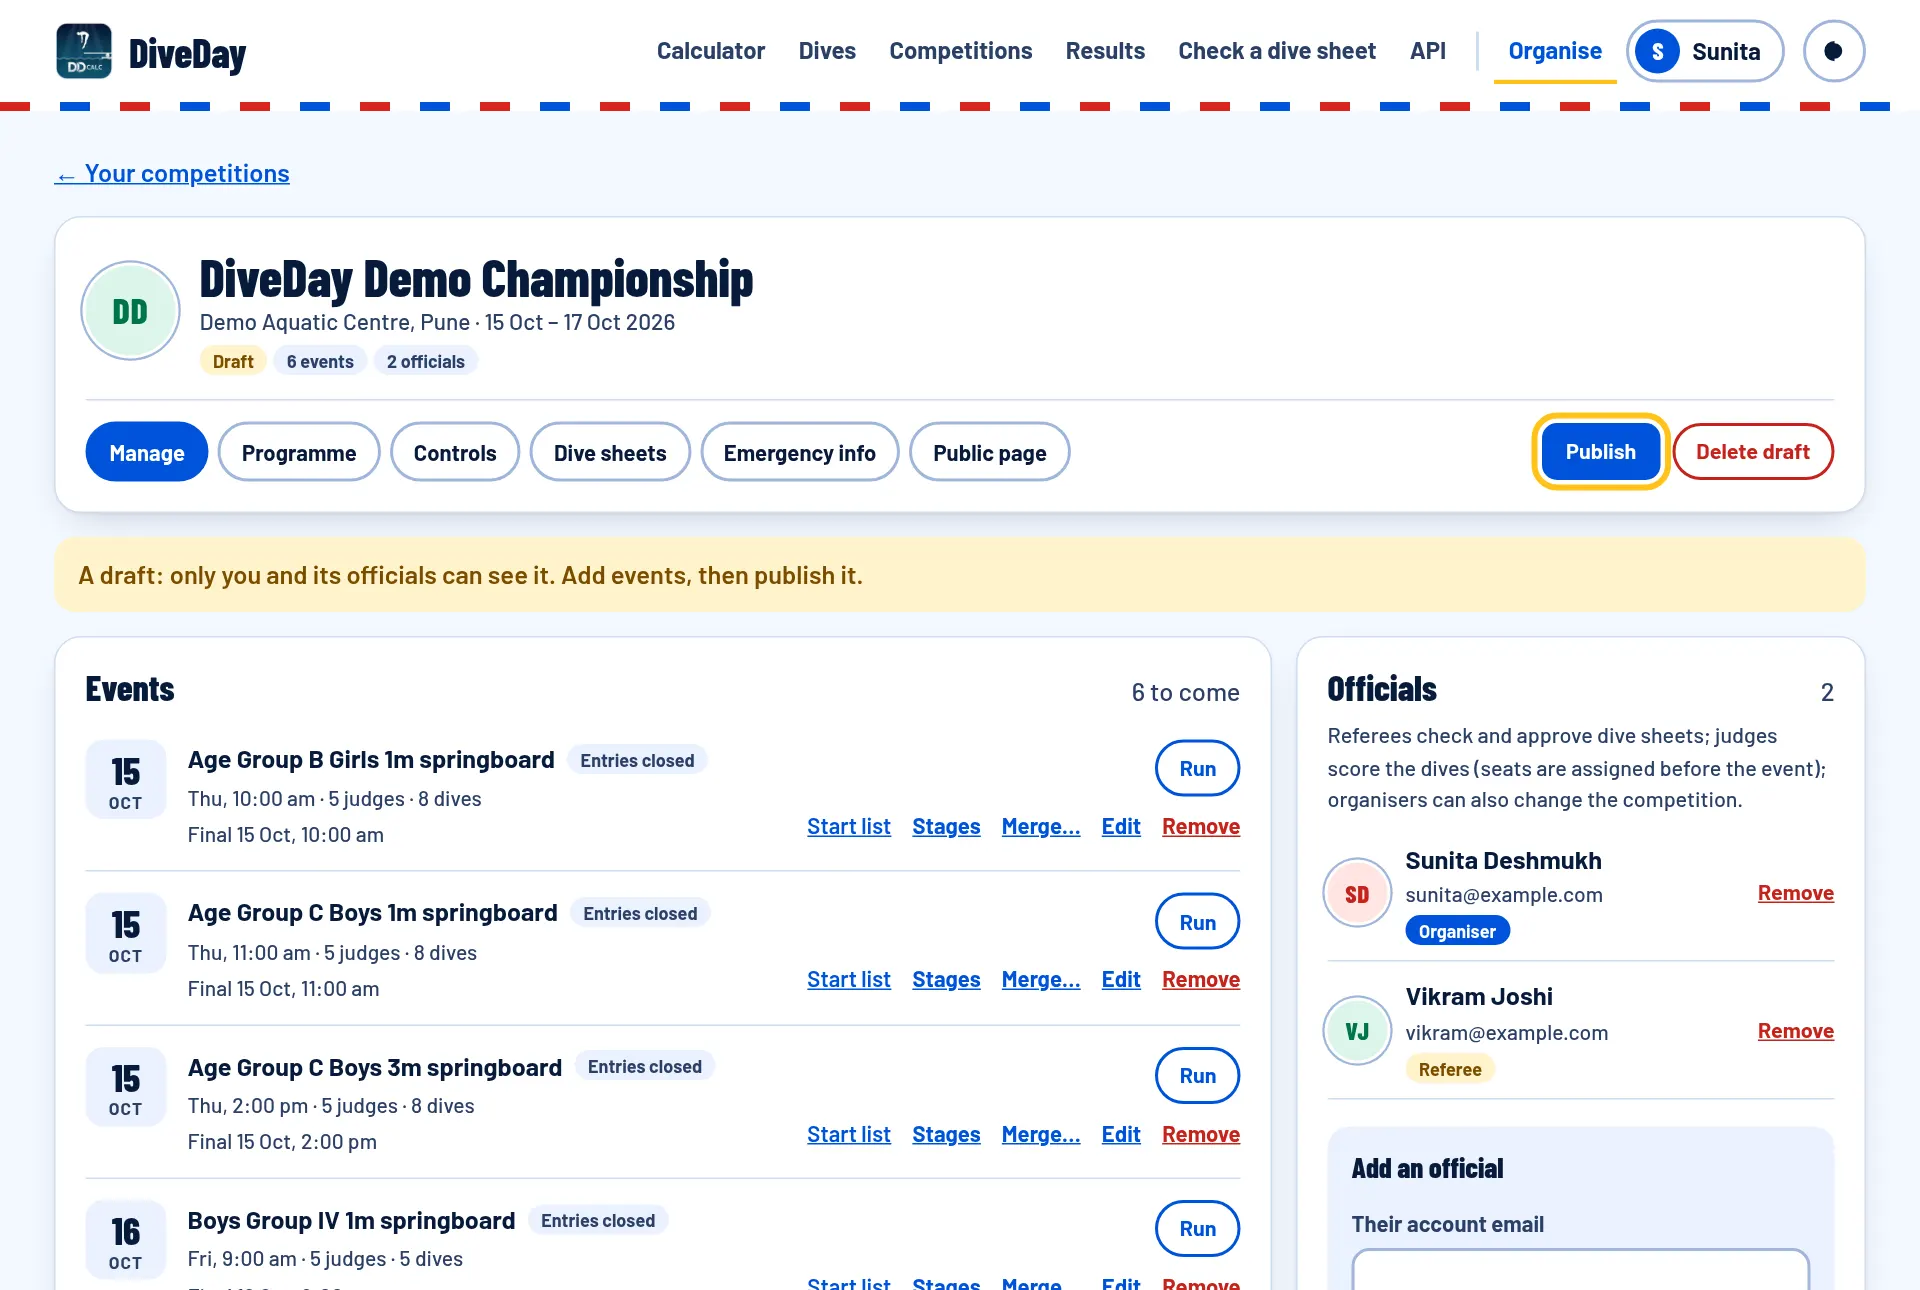This screenshot has height=1290, width=1920.
Task: Toggle the dark mode theme button
Action: click(x=1833, y=51)
